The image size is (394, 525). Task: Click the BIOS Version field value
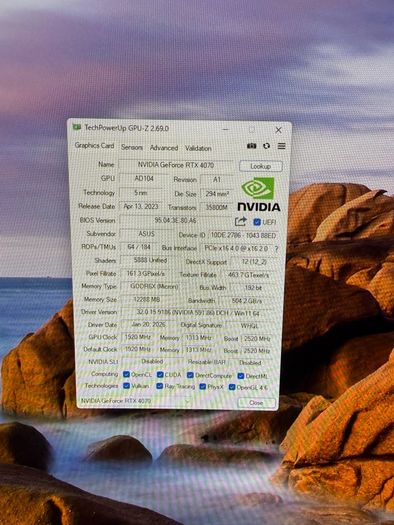[175, 221]
